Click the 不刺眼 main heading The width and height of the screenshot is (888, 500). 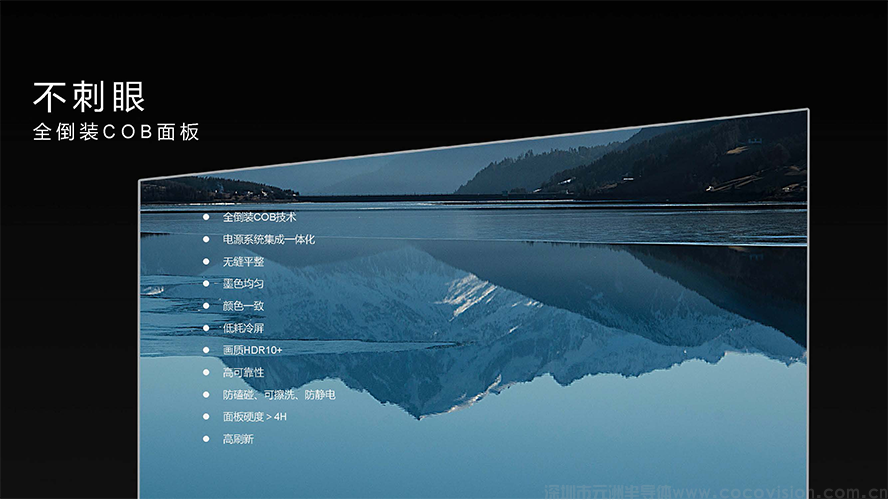click(x=90, y=97)
